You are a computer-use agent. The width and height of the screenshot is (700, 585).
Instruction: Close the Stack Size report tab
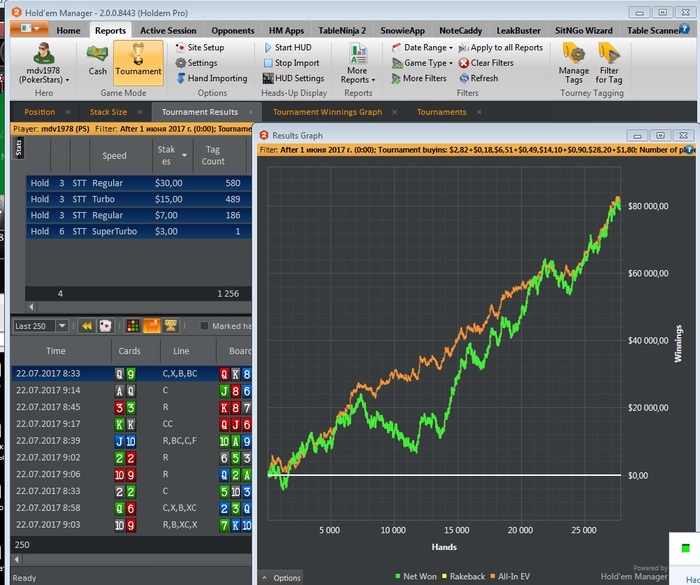[x=140, y=112]
